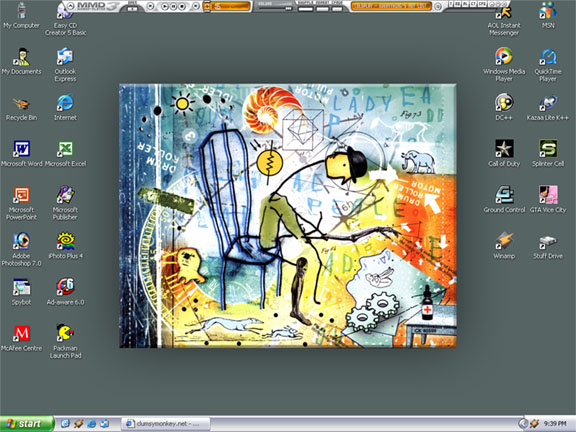
Task: Click the Outlook Express quick launch icon
Action: 104,424
